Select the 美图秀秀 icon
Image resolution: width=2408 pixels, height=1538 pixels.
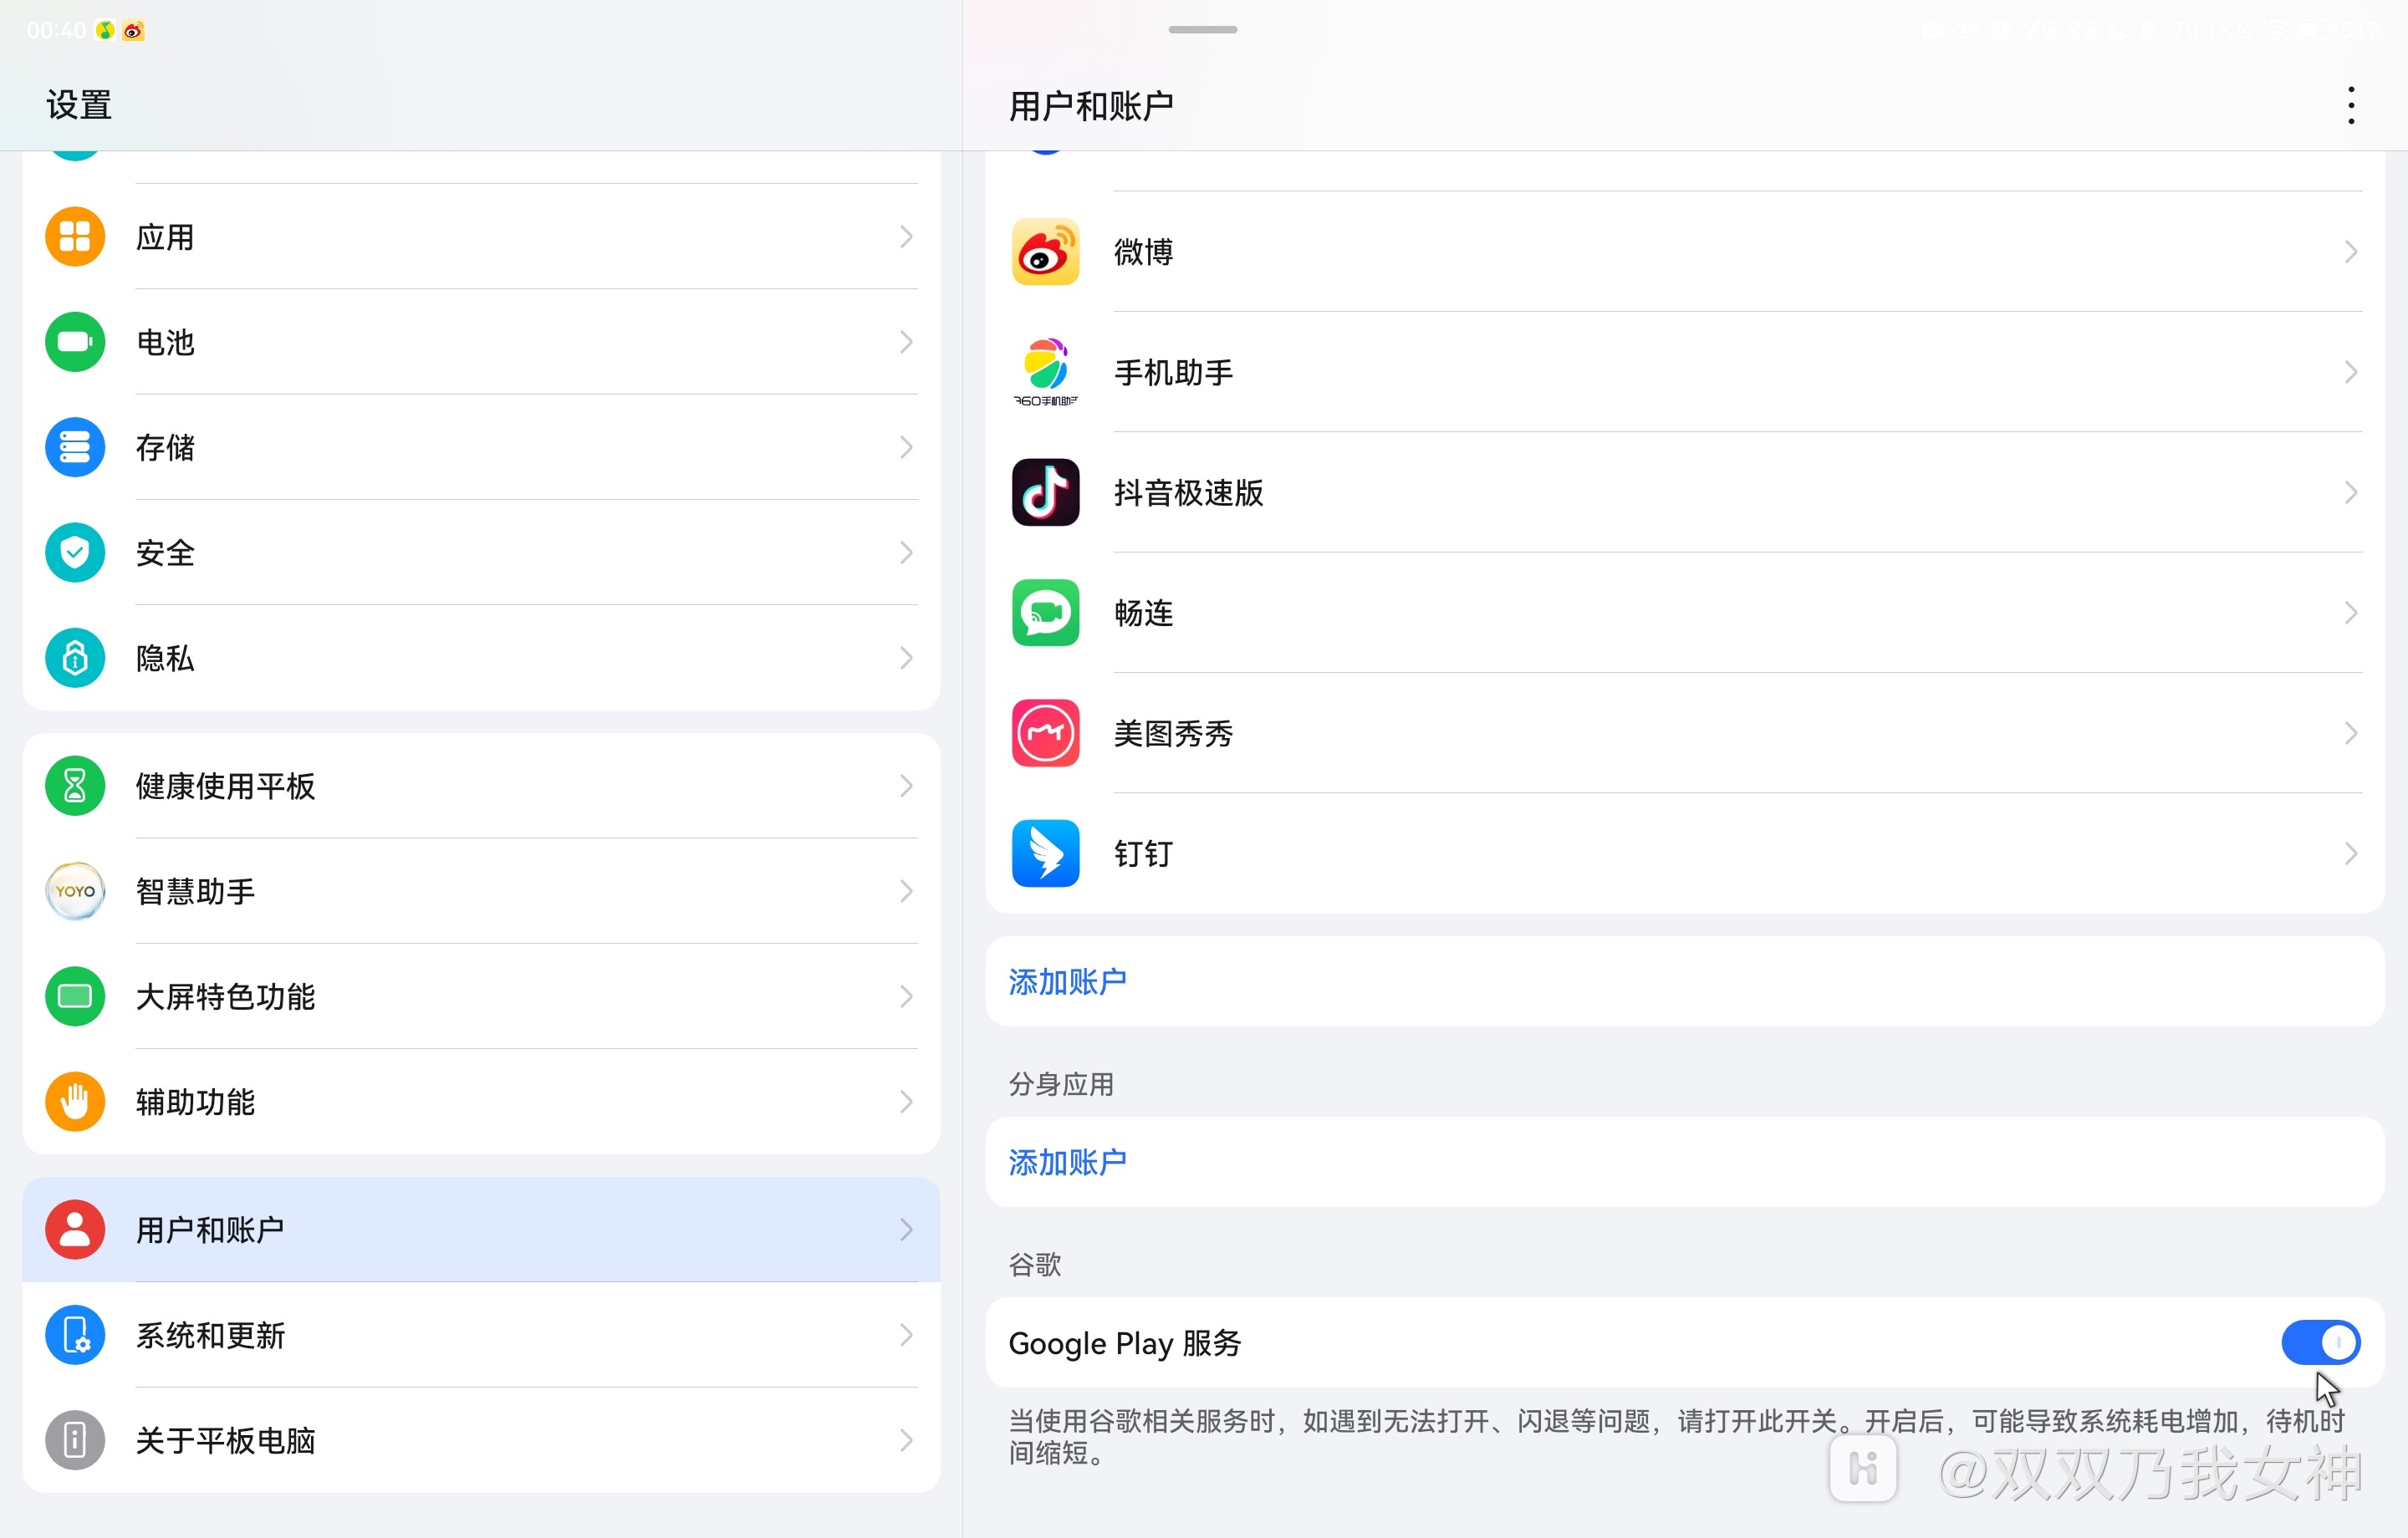(x=1045, y=733)
